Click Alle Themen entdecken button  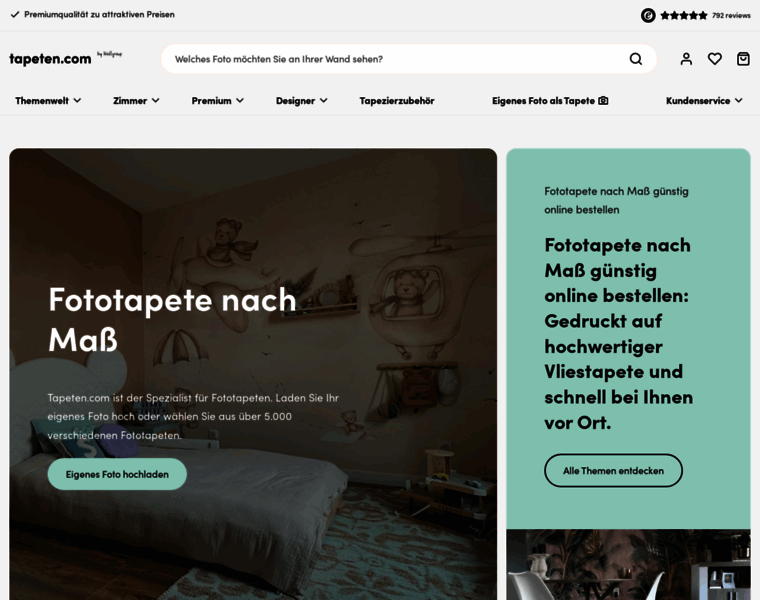coord(613,471)
